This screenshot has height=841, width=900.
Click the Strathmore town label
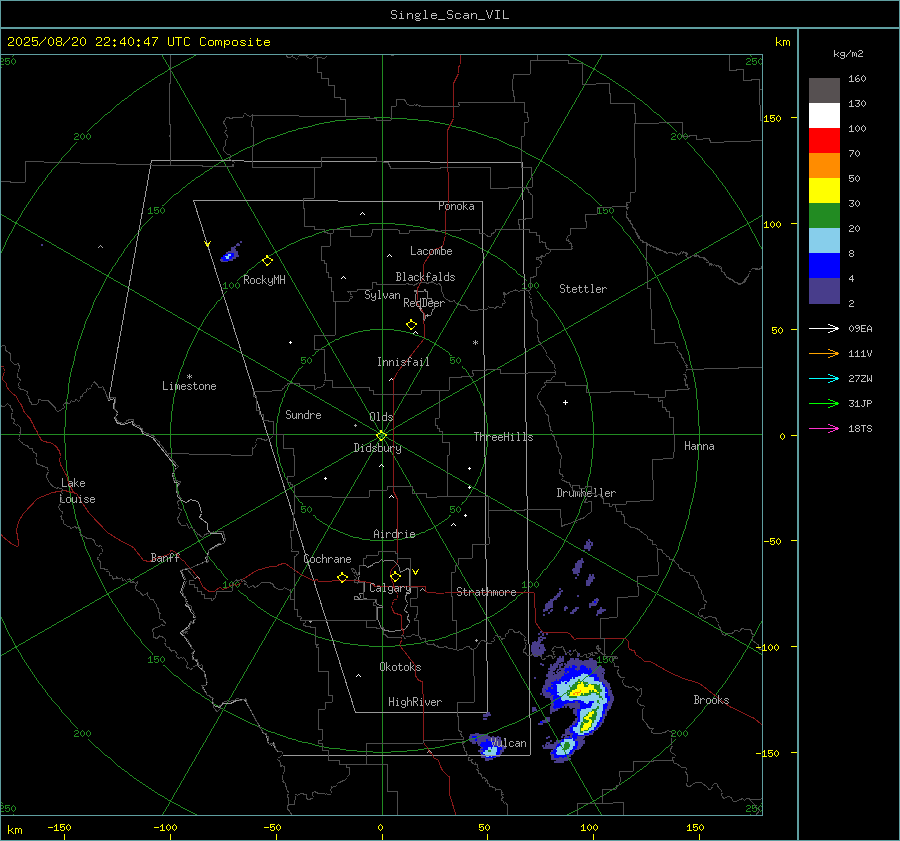coord(486,592)
